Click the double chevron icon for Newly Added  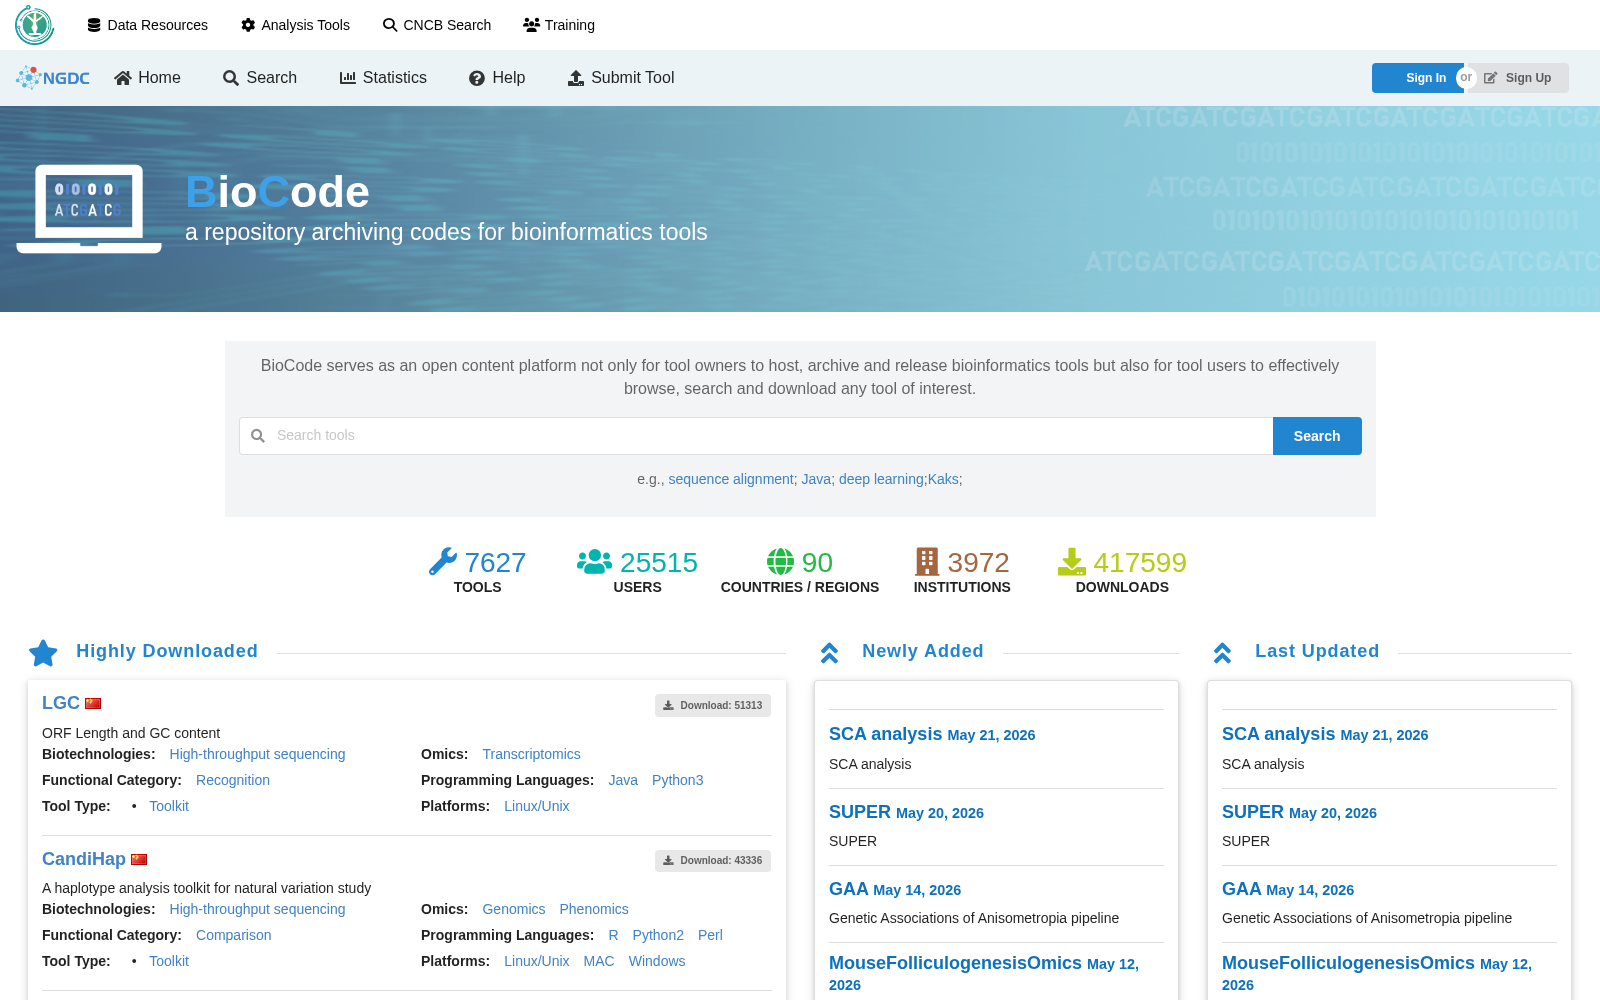coord(829,653)
